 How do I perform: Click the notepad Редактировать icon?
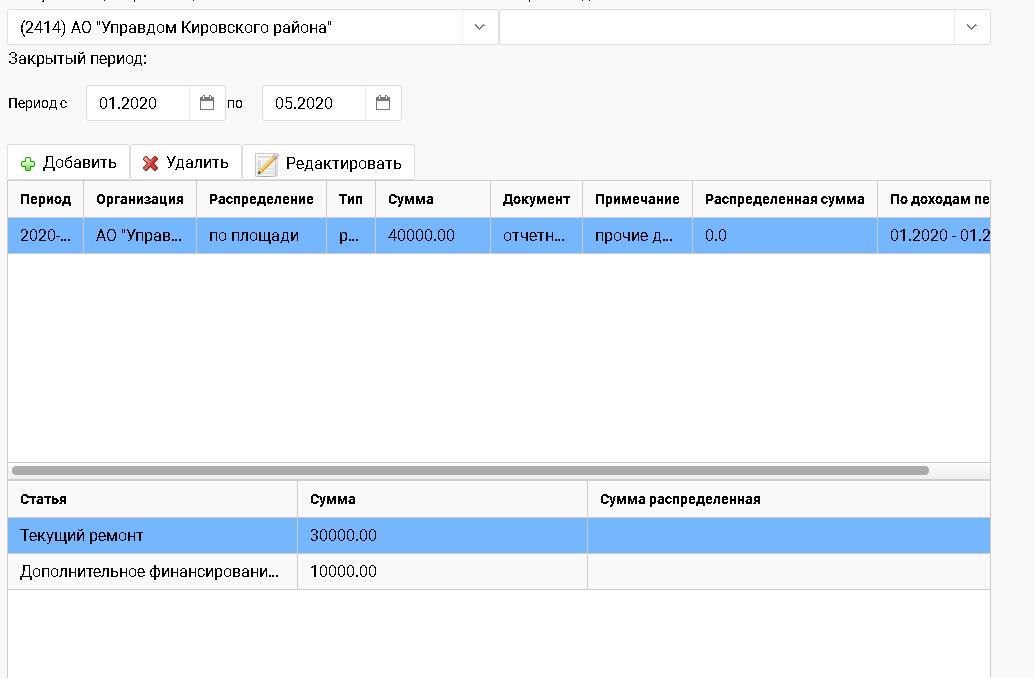[266, 164]
